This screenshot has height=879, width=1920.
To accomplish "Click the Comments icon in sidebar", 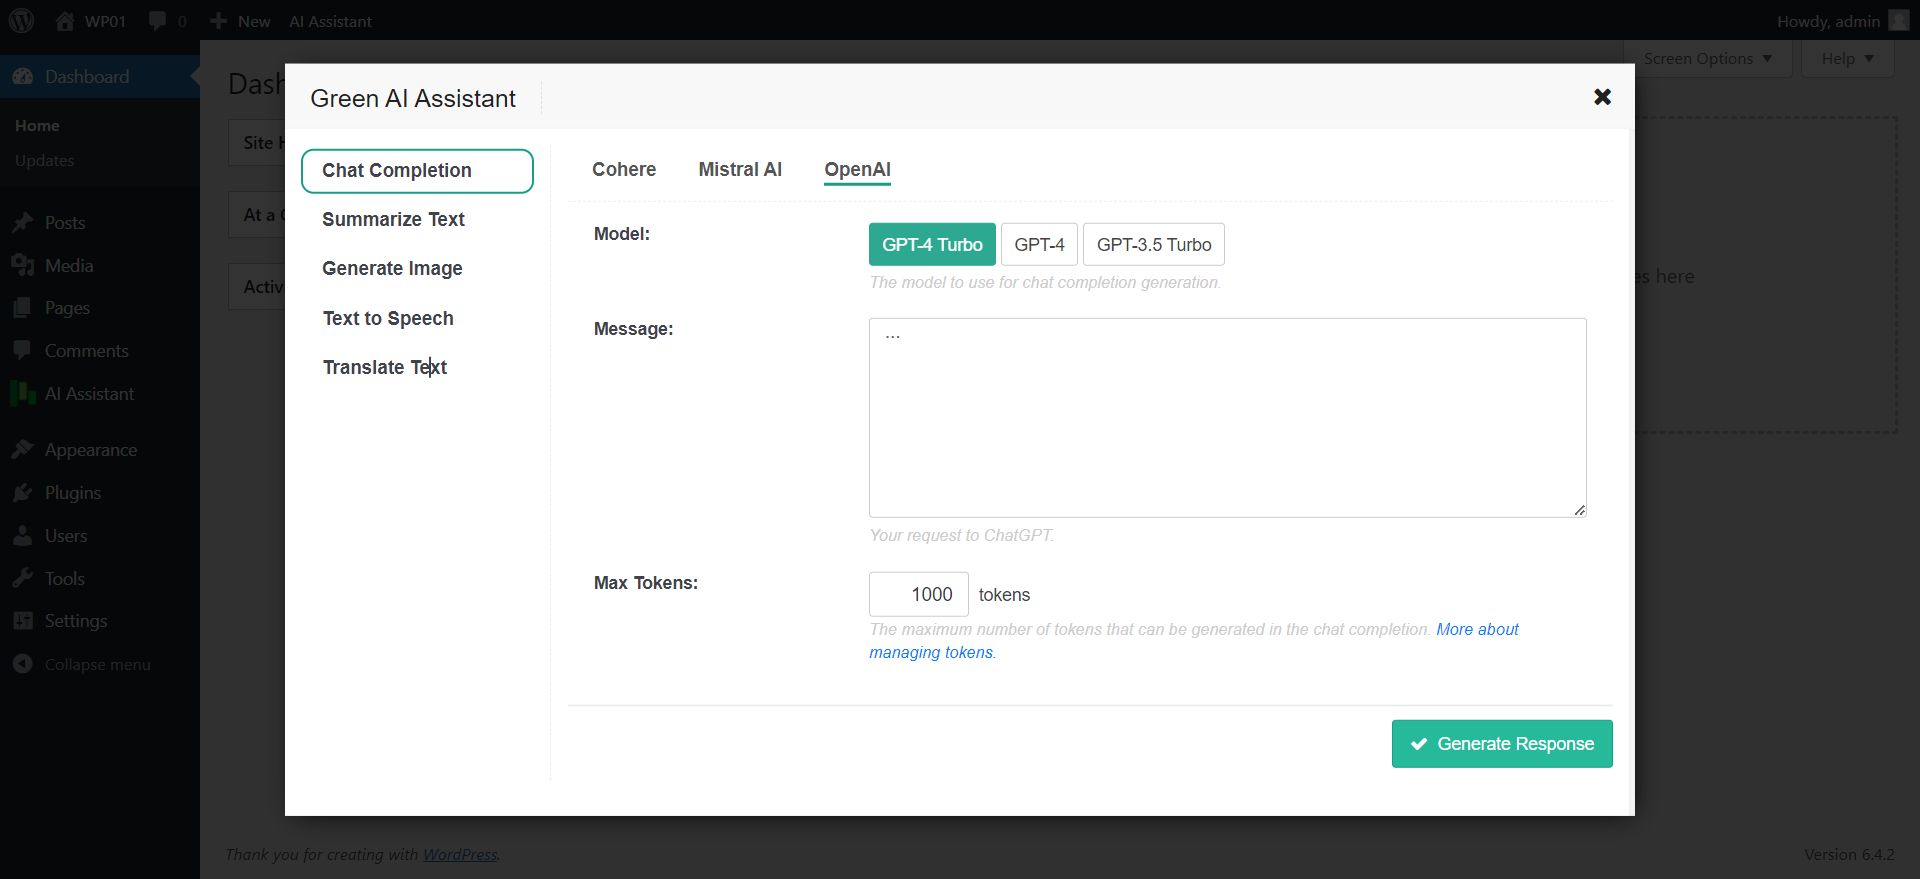I will [x=23, y=351].
